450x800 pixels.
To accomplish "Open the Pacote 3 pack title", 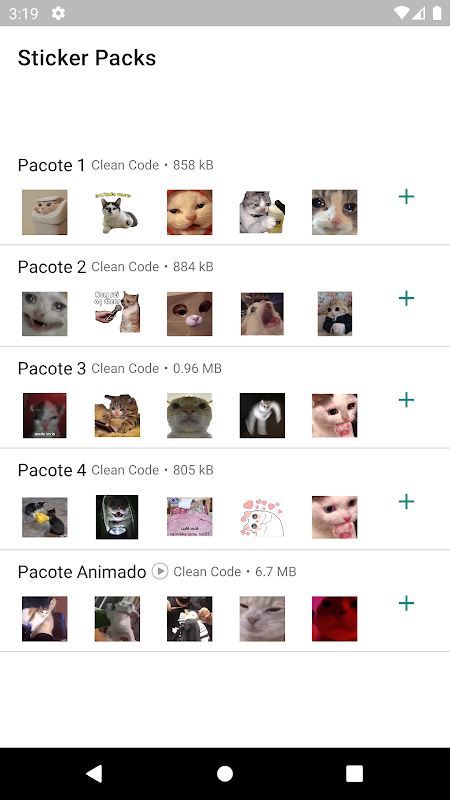I will click(x=52, y=368).
